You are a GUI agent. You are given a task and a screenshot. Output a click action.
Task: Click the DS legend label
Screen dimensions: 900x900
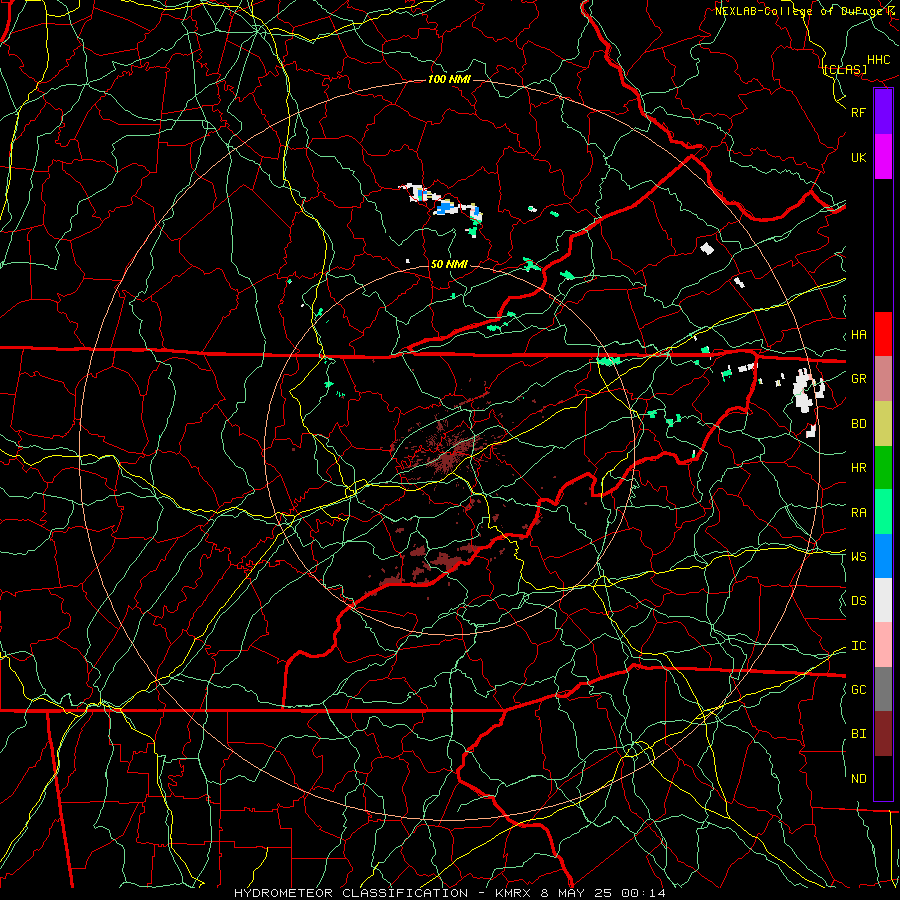(x=859, y=601)
